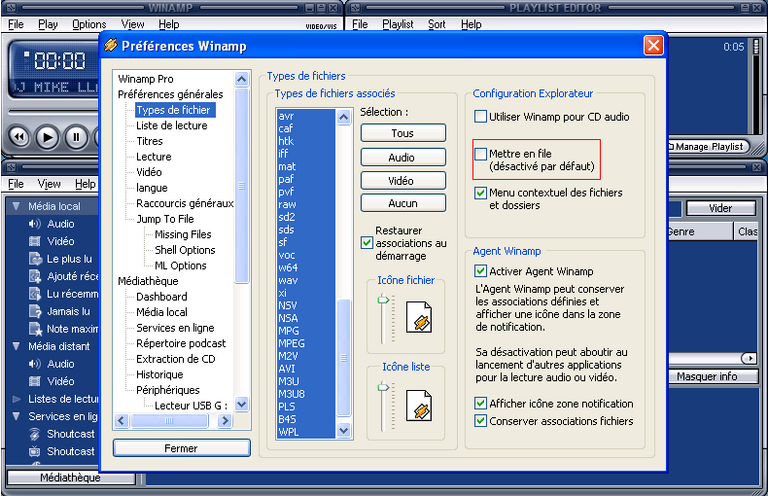This screenshot has height=496, width=768.
Task: Click the Médiathèque button at bottom
Action: (71, 477)
